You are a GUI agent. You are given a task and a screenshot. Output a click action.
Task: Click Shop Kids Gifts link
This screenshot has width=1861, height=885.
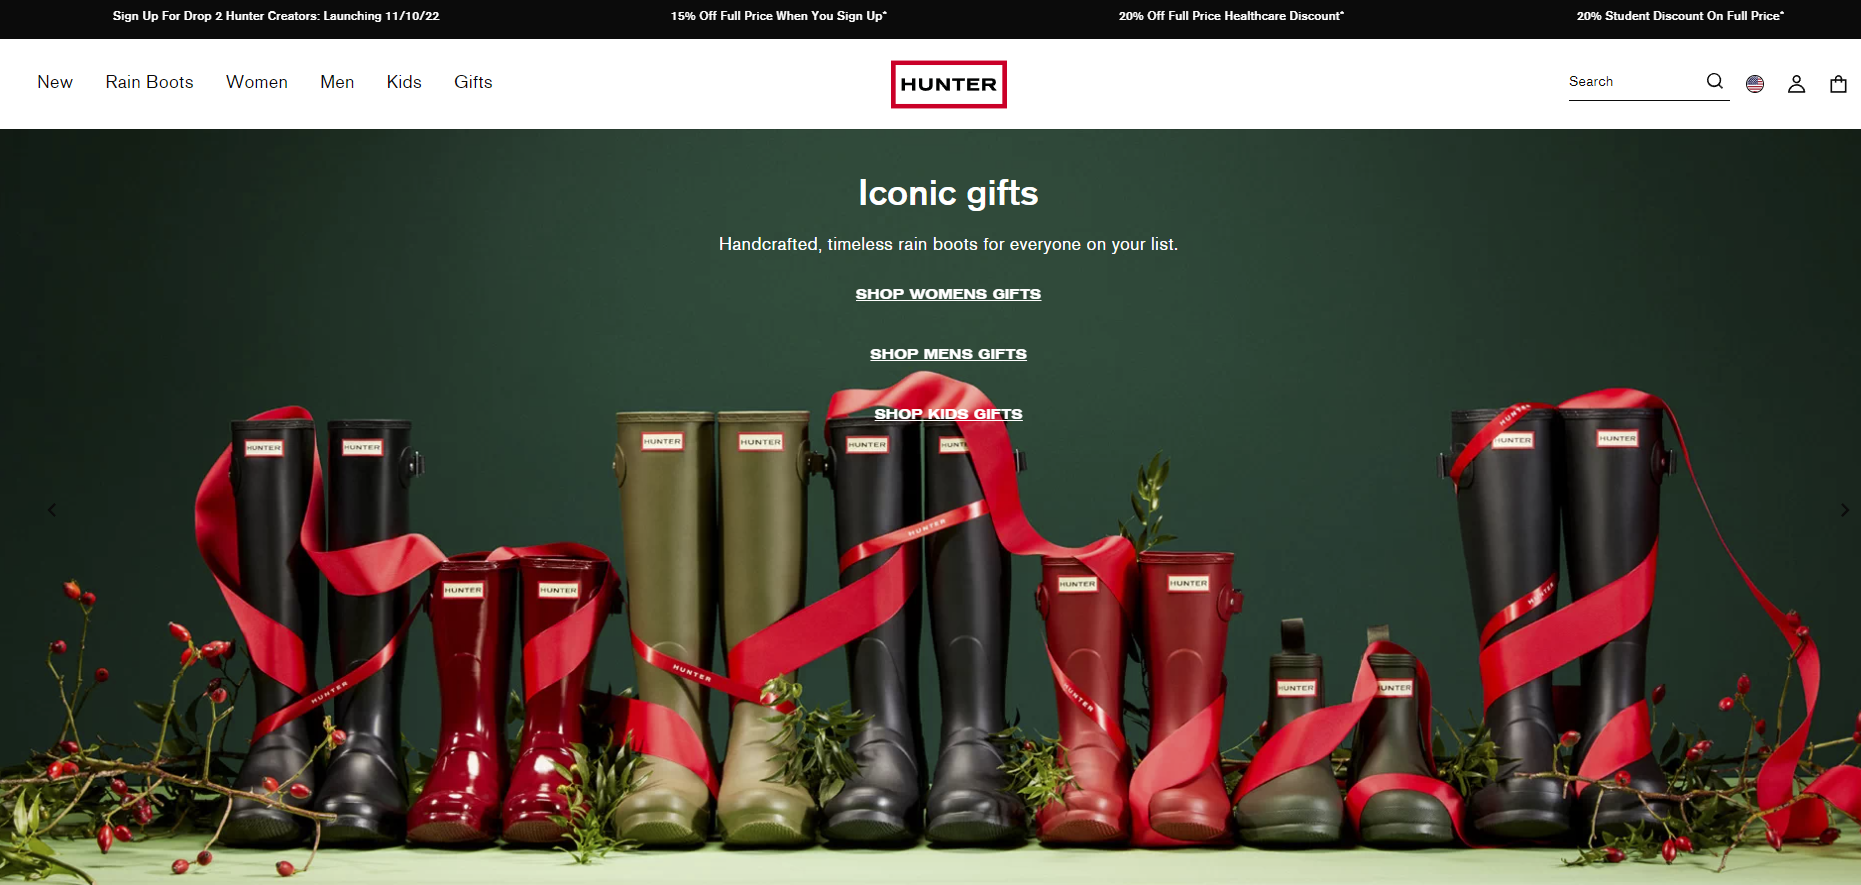coord(948,414)
